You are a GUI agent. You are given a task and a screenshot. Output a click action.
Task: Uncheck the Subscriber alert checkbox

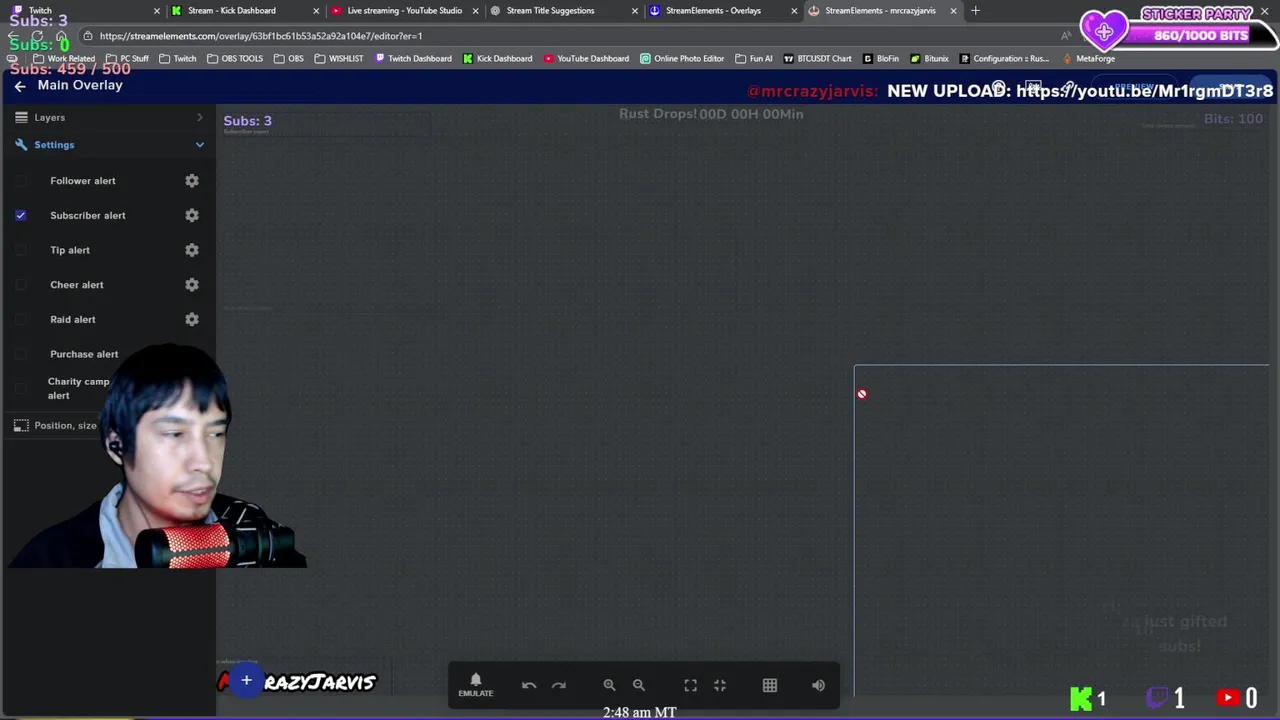coord(21,215)
